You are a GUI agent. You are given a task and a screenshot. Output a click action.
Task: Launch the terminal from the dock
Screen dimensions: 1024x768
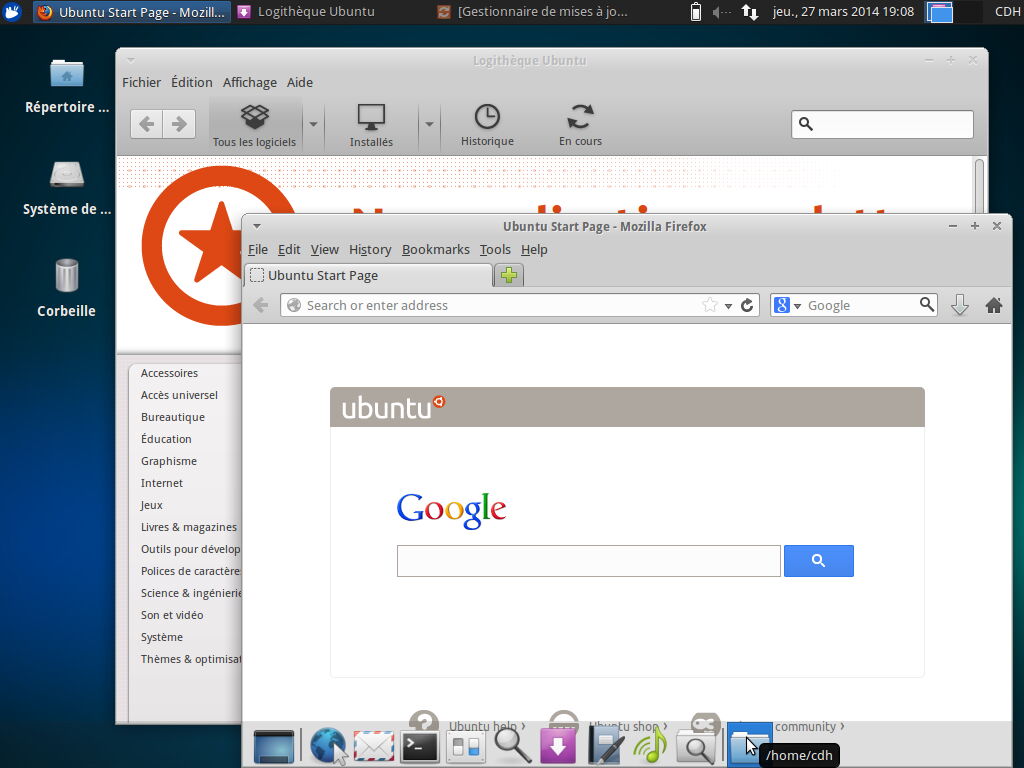pyautogui.click(x=418, y=745)
